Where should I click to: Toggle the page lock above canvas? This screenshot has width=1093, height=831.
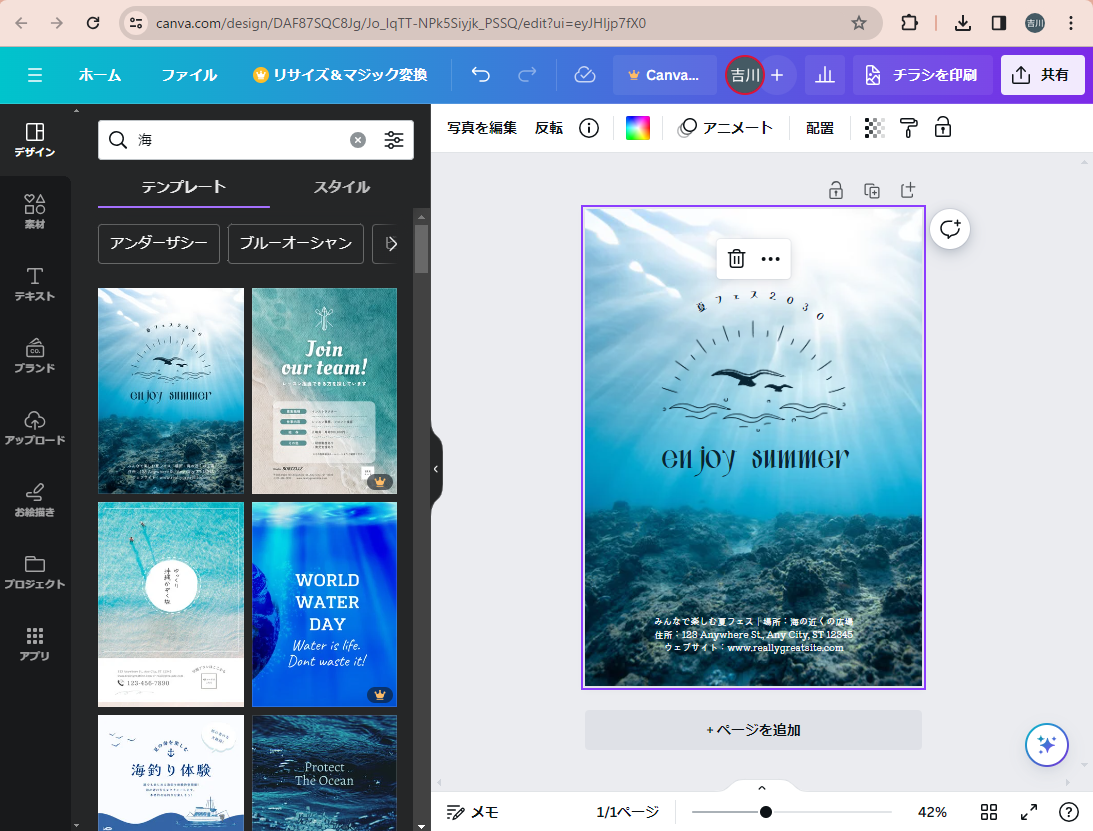point(836,191)
